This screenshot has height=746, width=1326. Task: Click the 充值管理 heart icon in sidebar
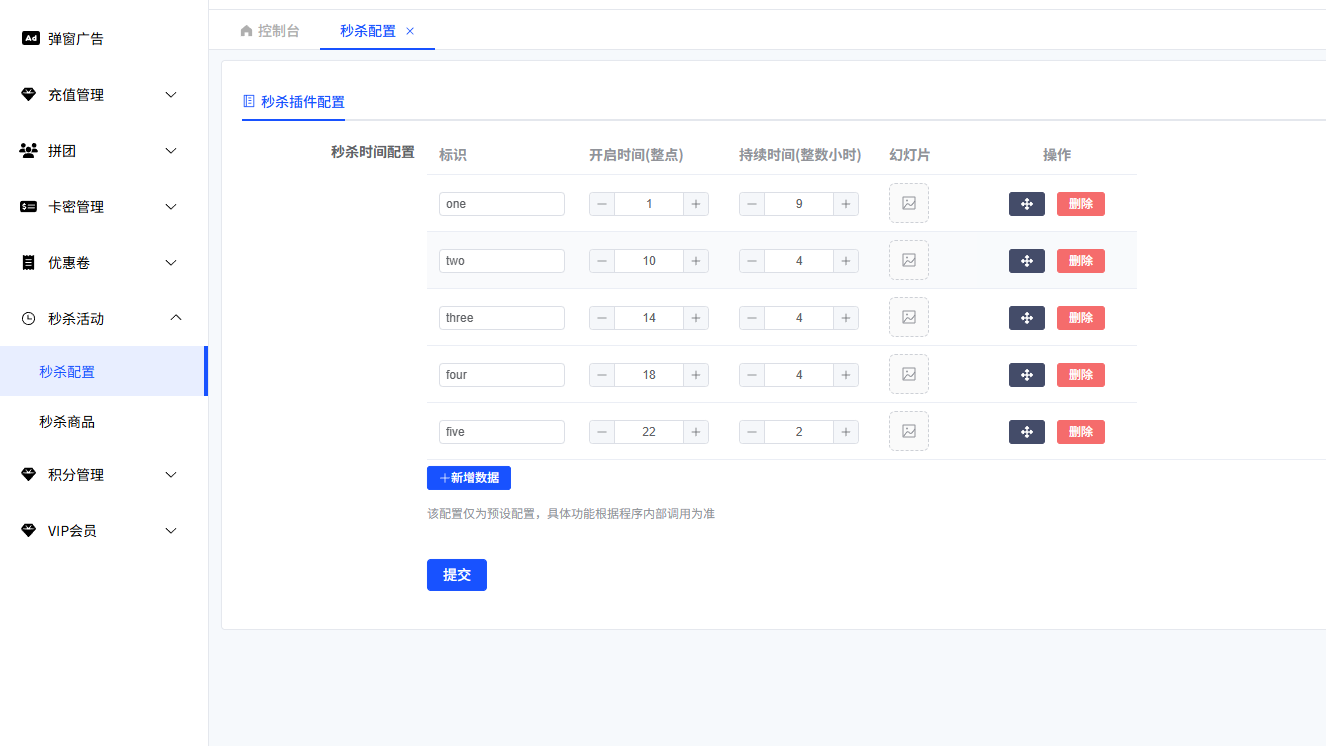click(27, 94)
